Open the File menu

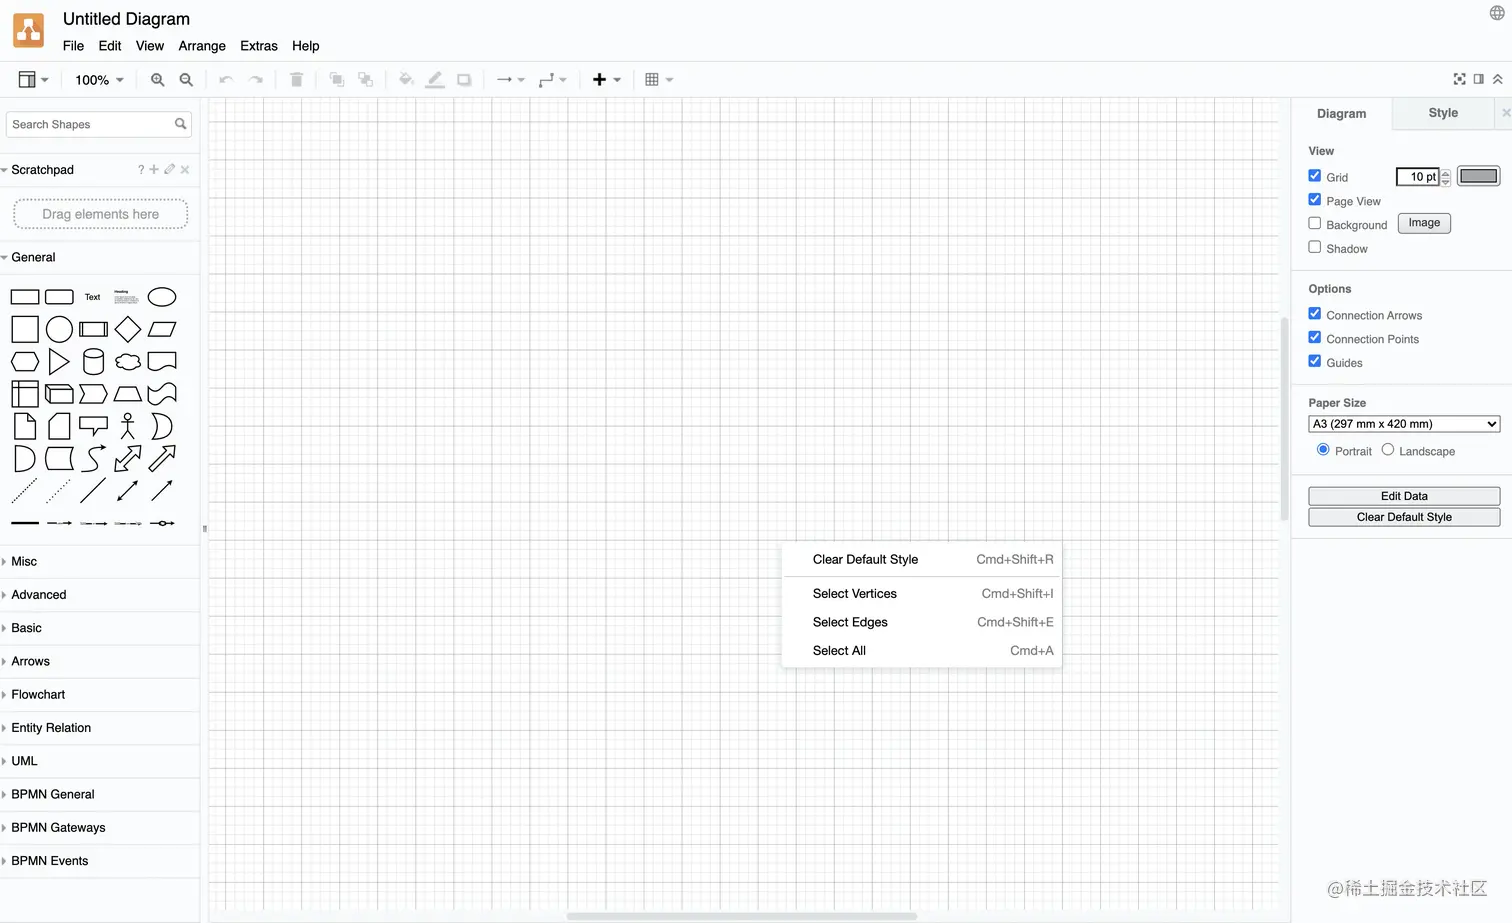[73, 46]
